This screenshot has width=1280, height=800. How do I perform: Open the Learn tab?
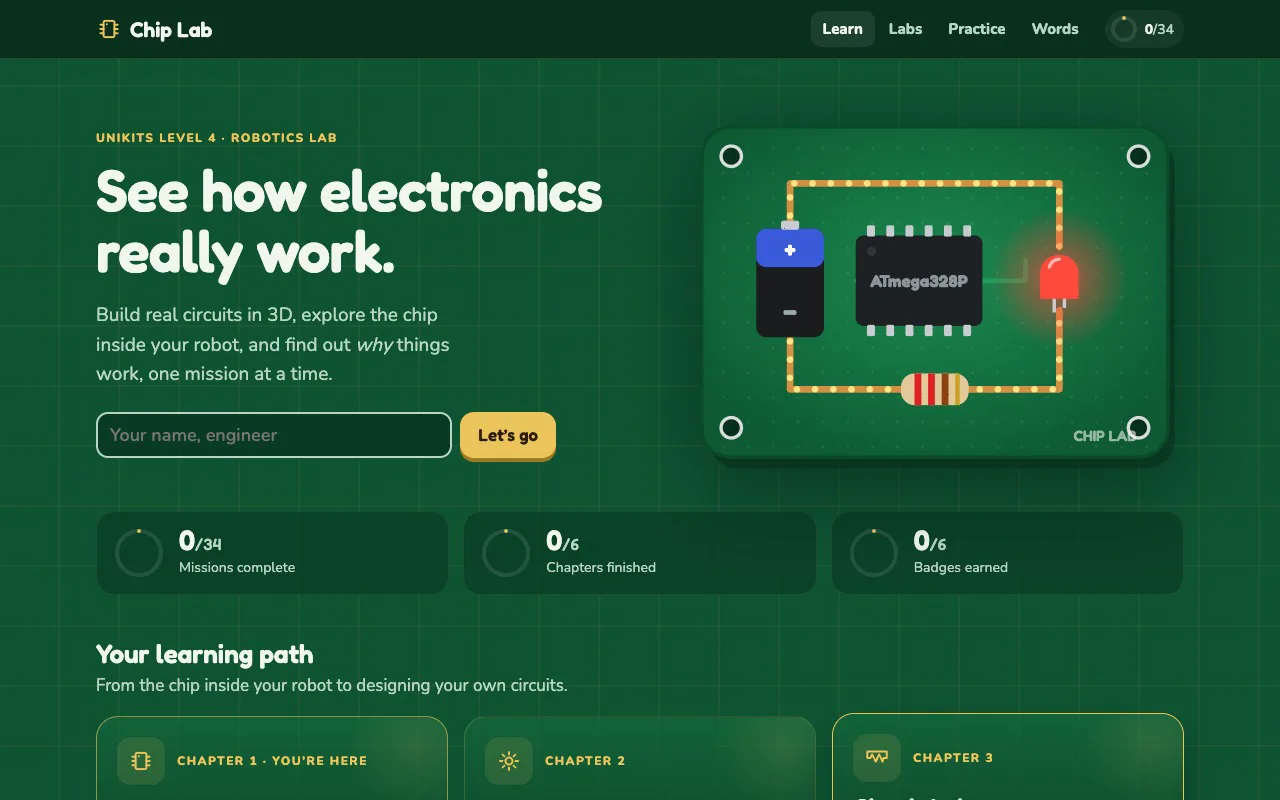click(842, 29)
